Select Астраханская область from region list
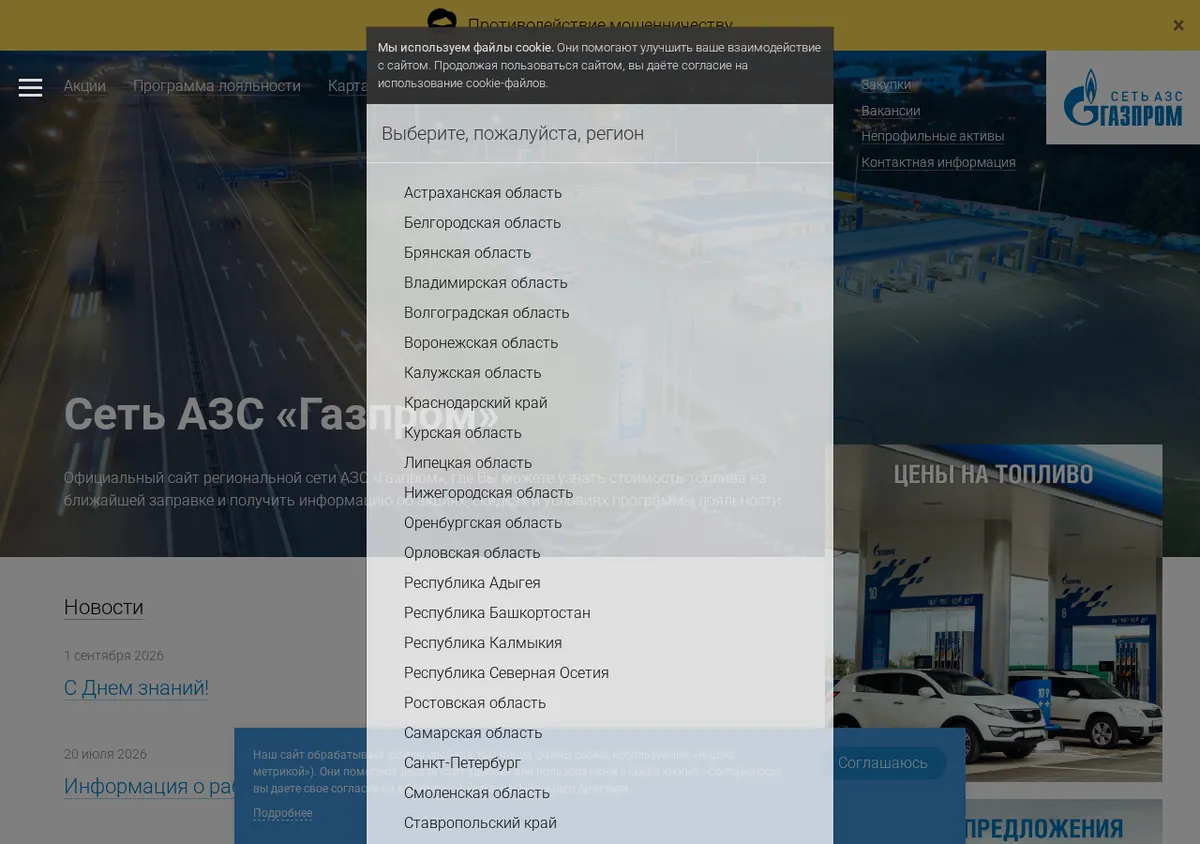The width and height of the screenshot is (1200, 844). pyautogui.click(x=483, y=192)
